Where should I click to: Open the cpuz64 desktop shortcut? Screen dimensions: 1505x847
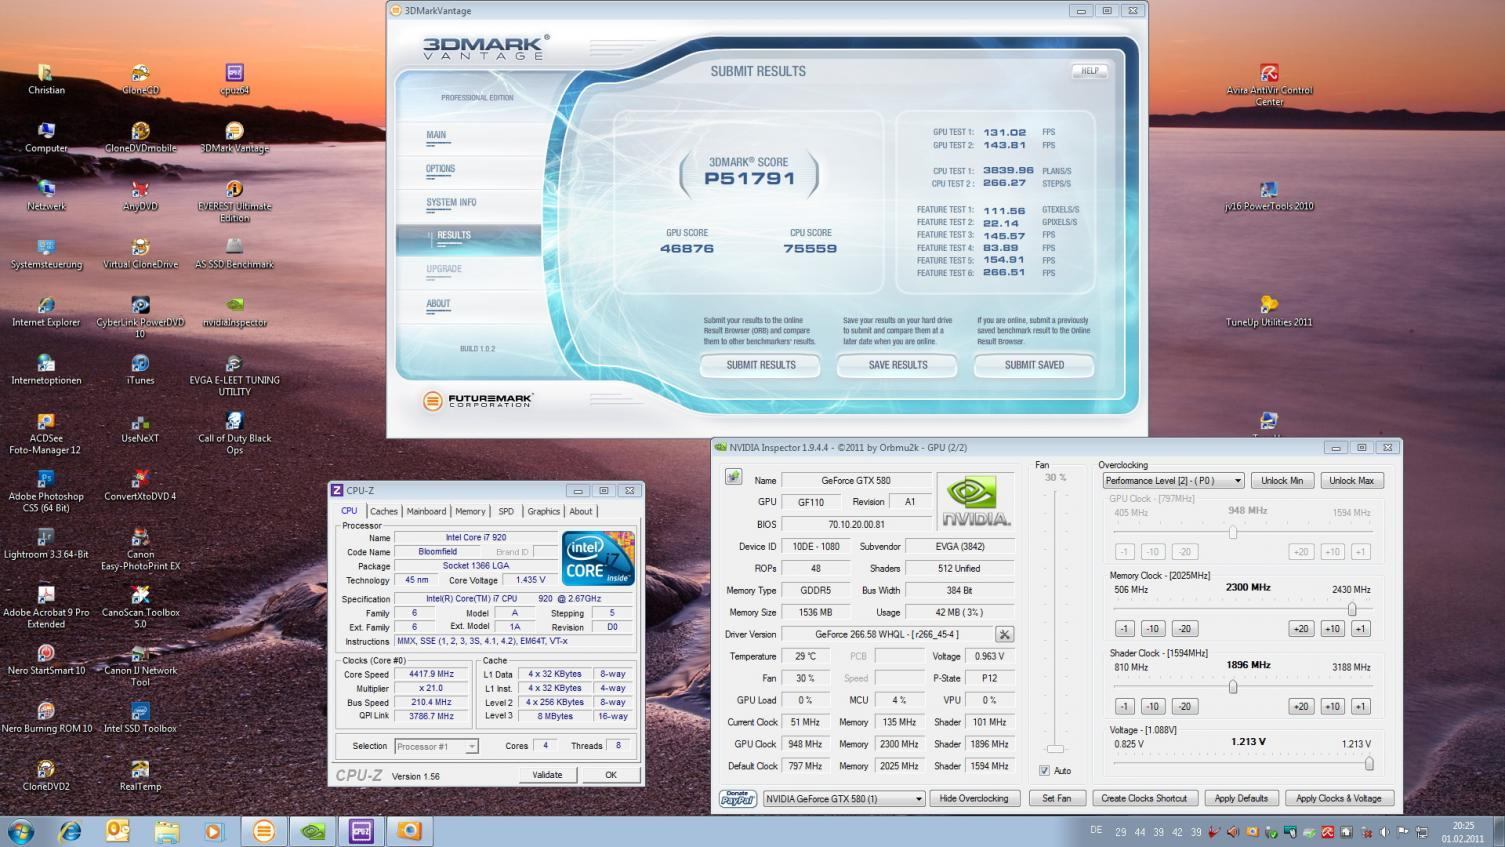[x=234, y=79]
